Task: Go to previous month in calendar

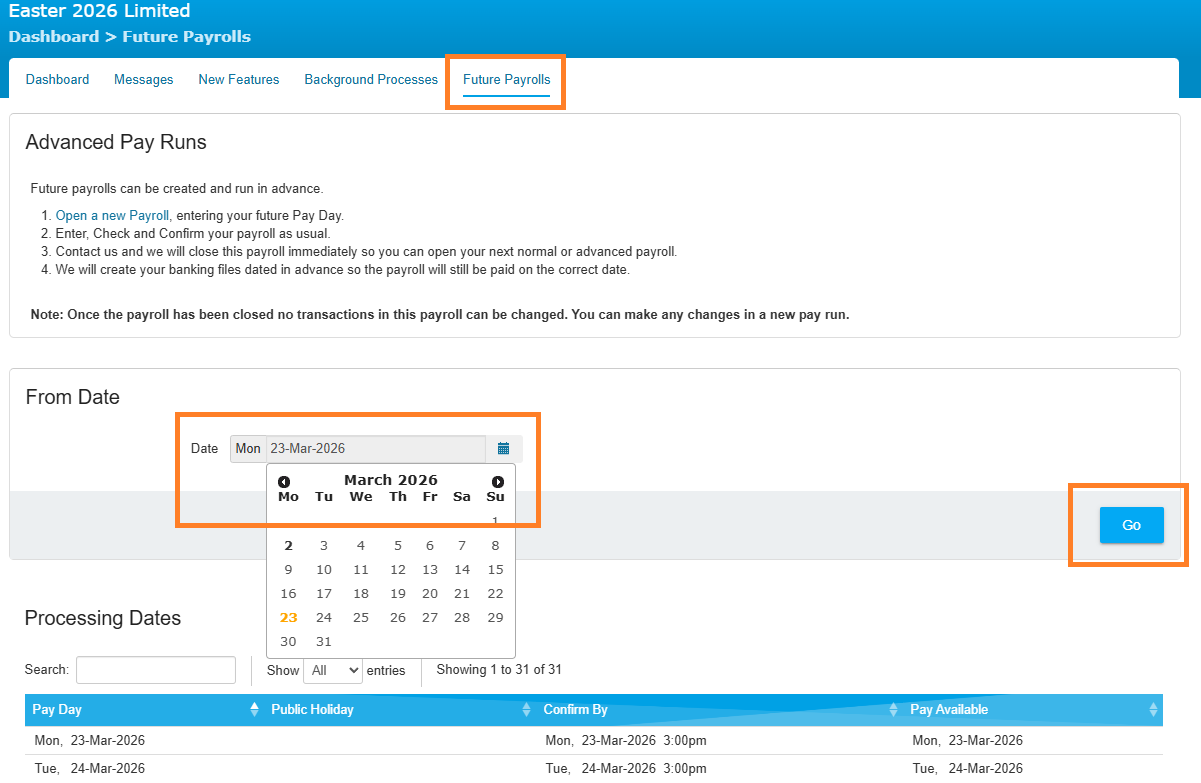Action: coord(284,482)
